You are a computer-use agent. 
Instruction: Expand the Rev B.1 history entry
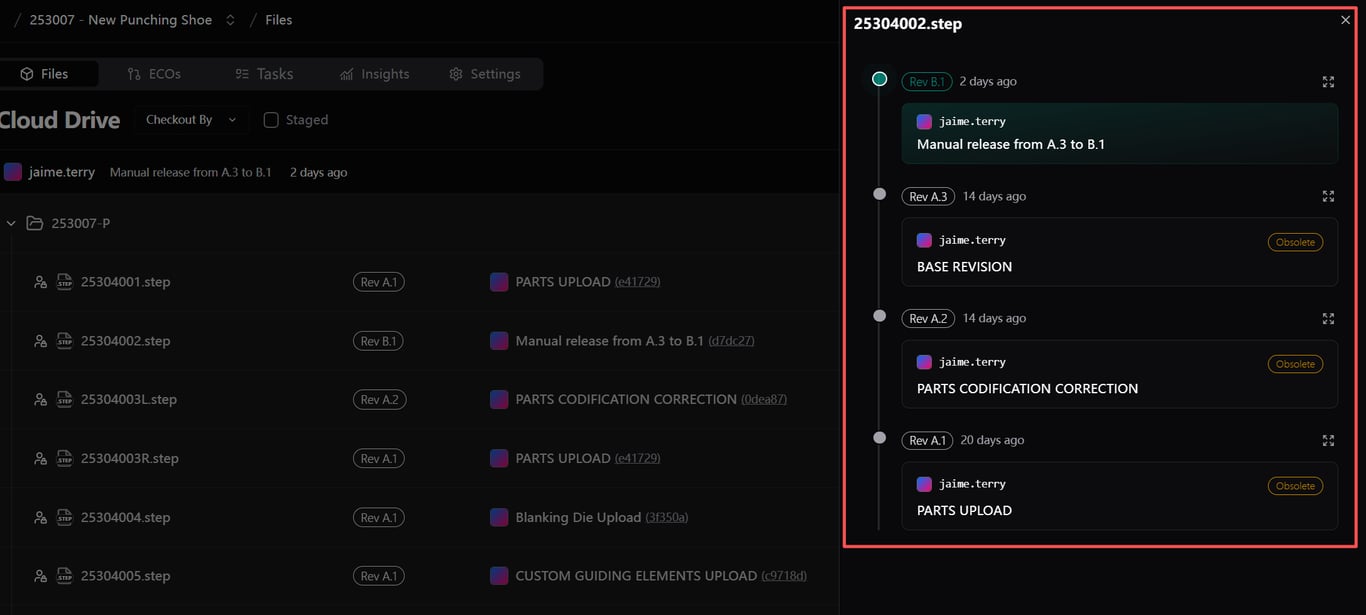pyautogui.click(x=1328, y=81)
